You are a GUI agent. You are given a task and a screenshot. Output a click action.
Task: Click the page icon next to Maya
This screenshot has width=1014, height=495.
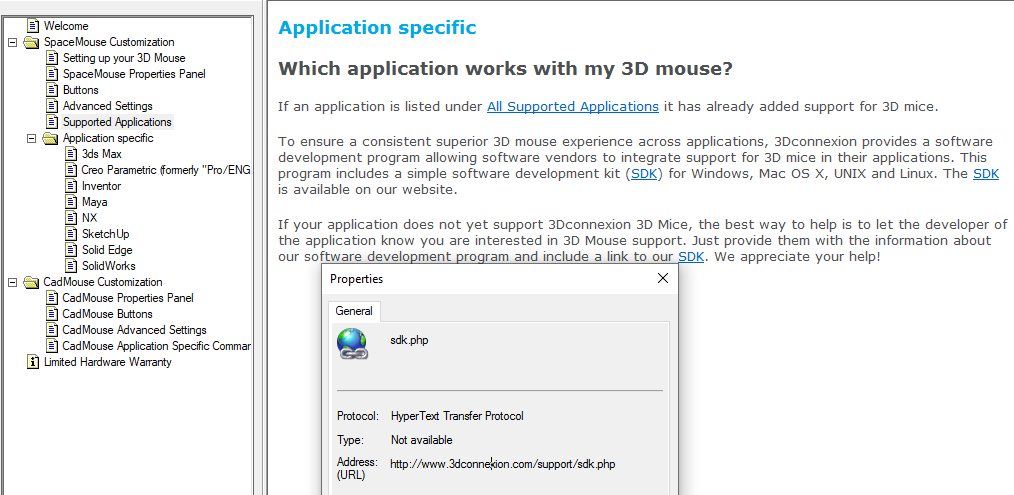pos(71,202)
